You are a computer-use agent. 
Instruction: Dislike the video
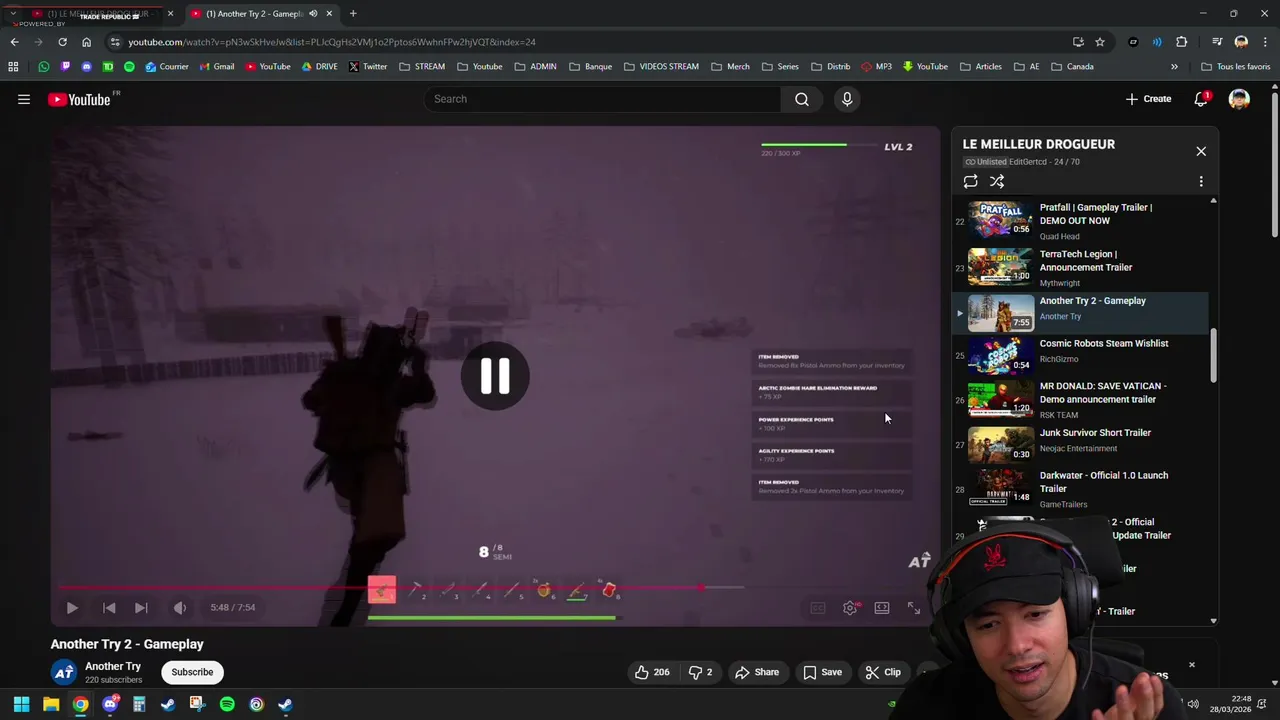700,672
